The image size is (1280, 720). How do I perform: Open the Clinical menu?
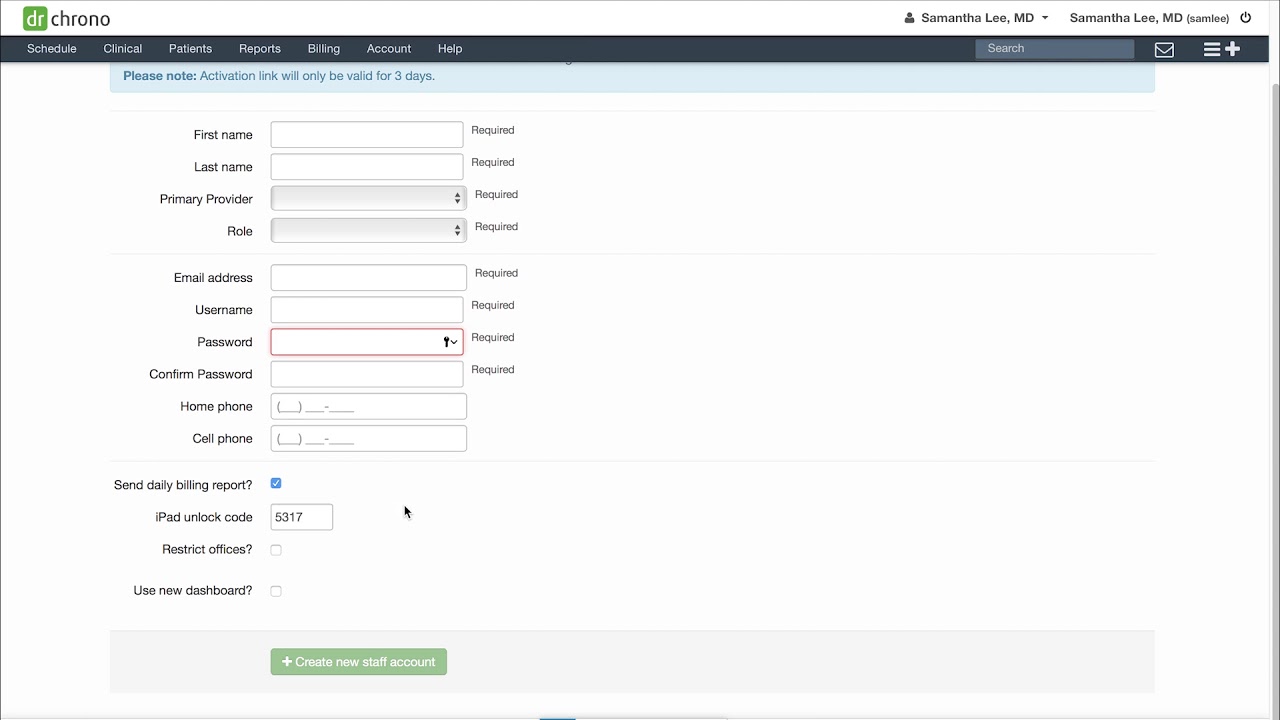click(123, 49)
